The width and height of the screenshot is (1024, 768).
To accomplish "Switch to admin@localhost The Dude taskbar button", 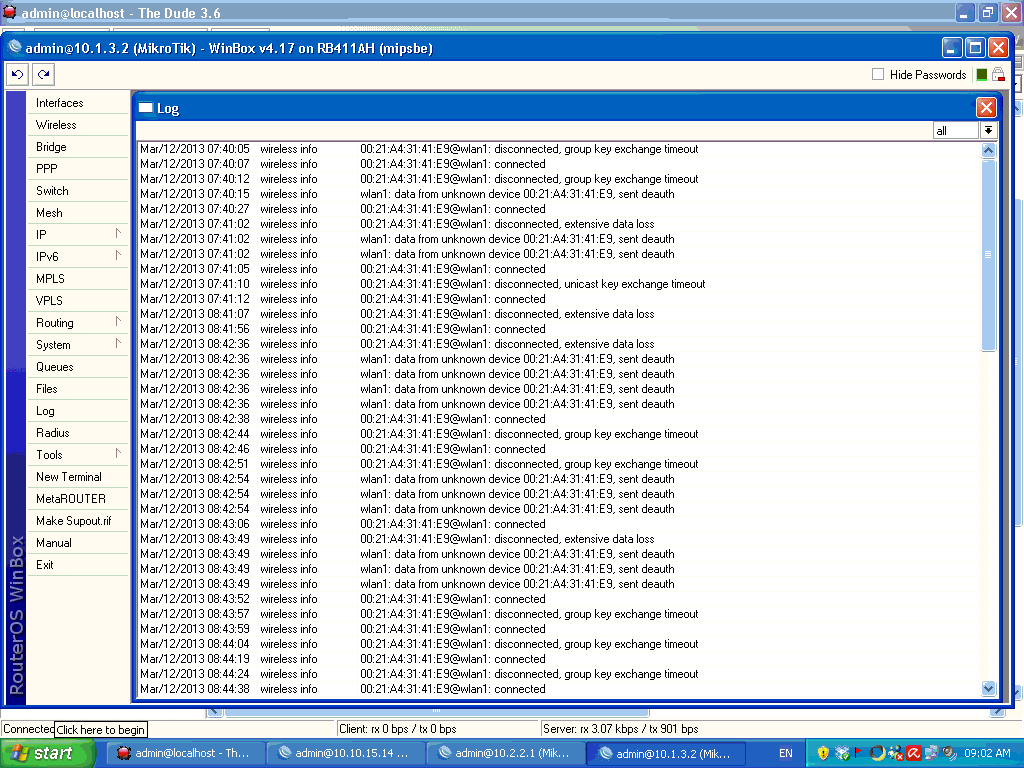I will [185, 754].
